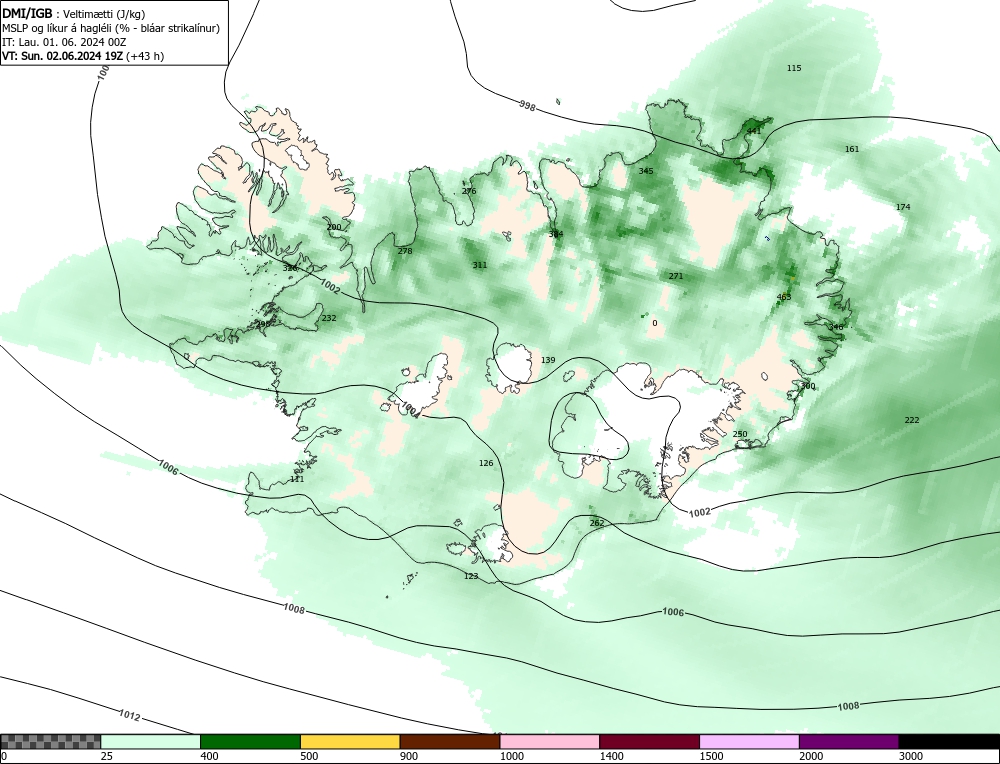
Task: Click the map value '271'
Action: tap(676, 276)
